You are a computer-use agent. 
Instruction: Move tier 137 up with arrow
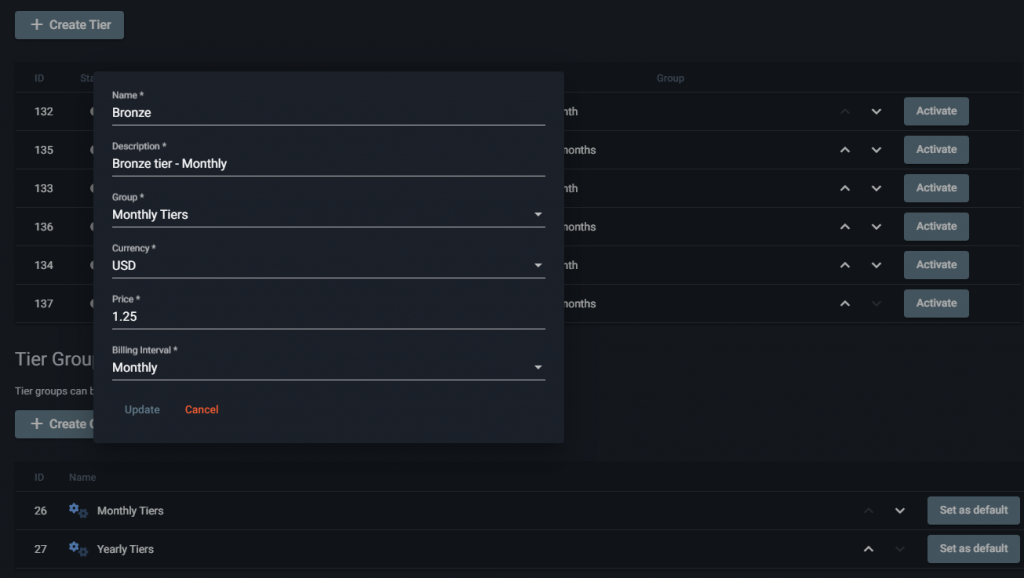point(845,304)
